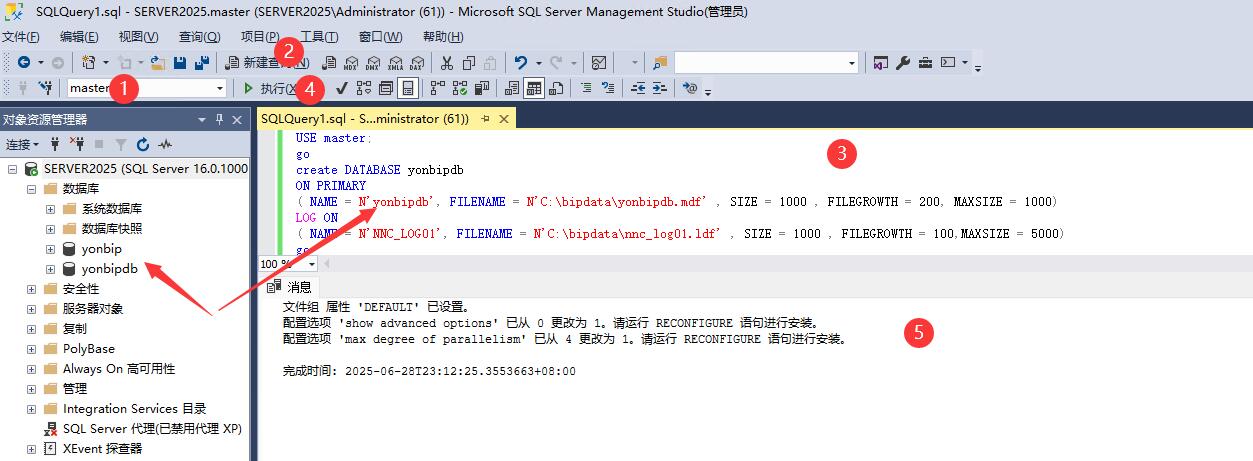Click the Find in Files icon

point(661,62)
